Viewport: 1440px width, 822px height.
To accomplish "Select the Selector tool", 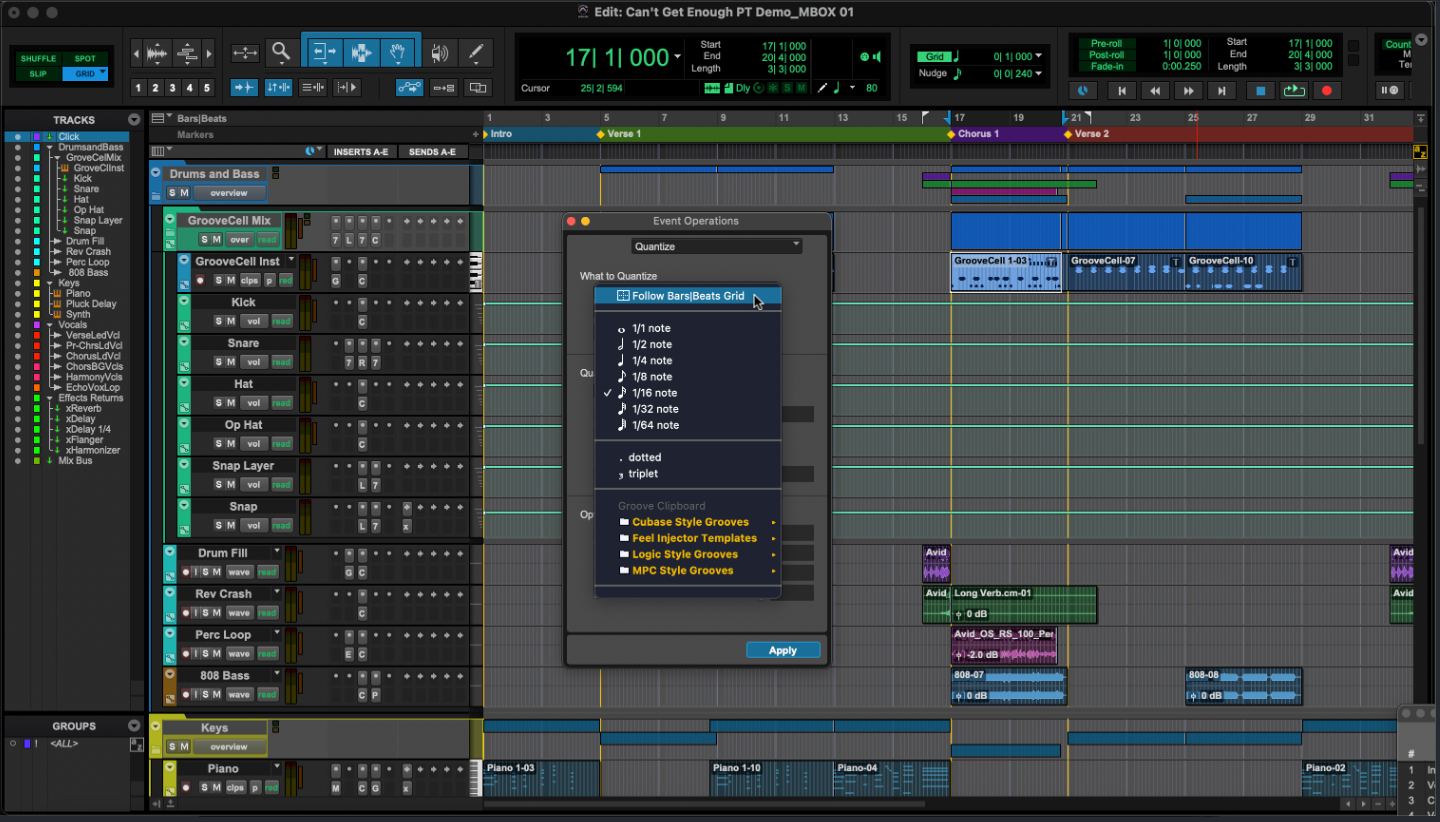I will [x=362, y=52].
